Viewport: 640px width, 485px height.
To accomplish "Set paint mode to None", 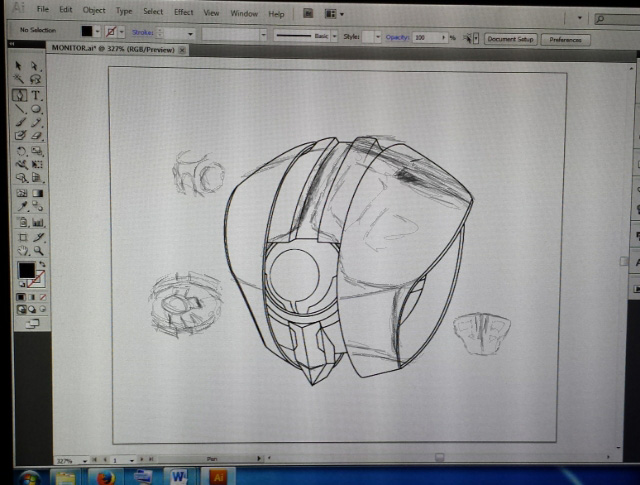I will pos(42,297).
